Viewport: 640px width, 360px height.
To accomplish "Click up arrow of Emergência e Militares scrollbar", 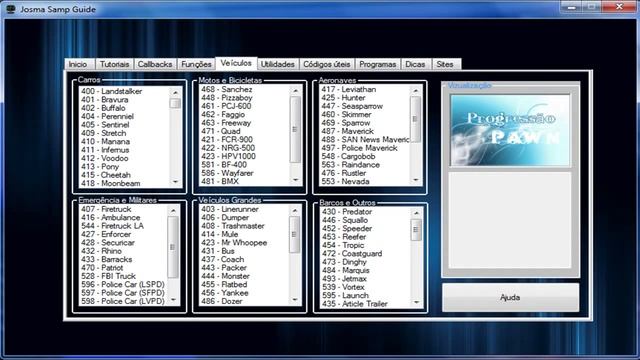I will tap(173, 211).
